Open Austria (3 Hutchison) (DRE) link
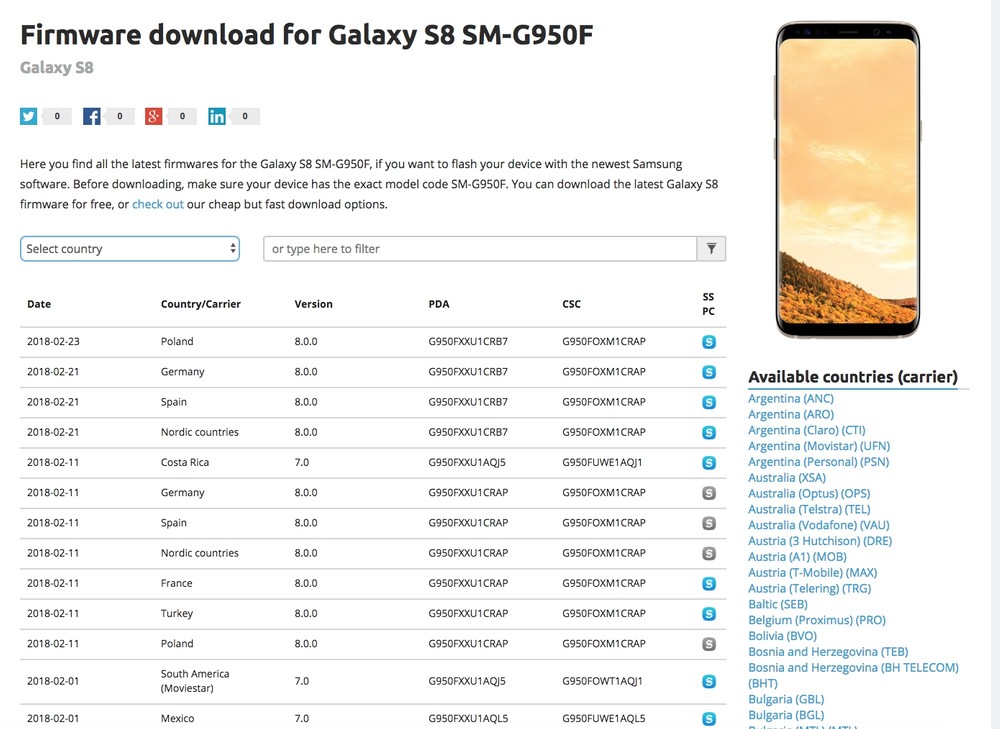The height and width of the screenshot is (729, 1000). tap(820, 541)
